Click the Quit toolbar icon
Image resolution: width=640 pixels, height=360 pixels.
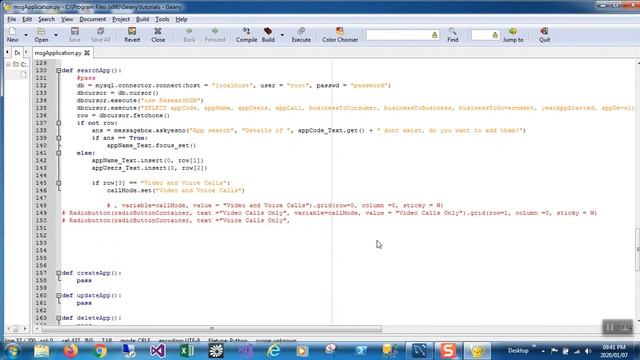544,35
